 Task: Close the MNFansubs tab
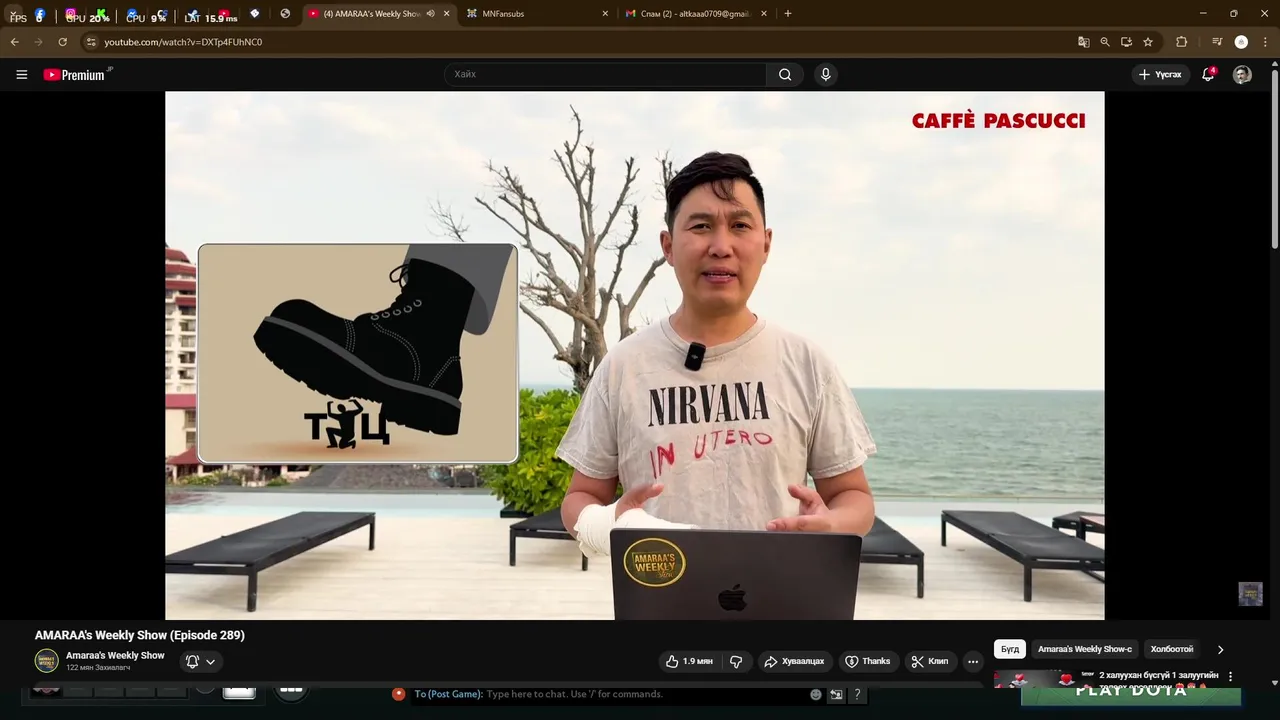605,14
